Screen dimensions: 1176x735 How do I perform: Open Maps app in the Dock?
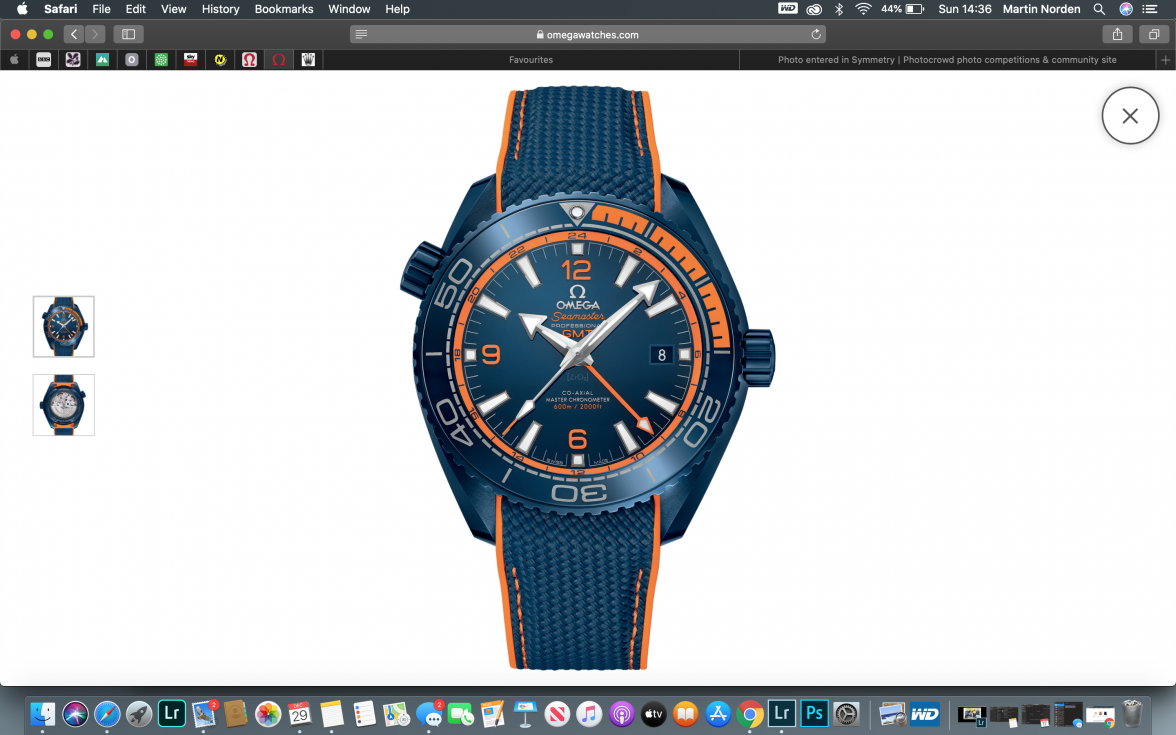[396, 713]
